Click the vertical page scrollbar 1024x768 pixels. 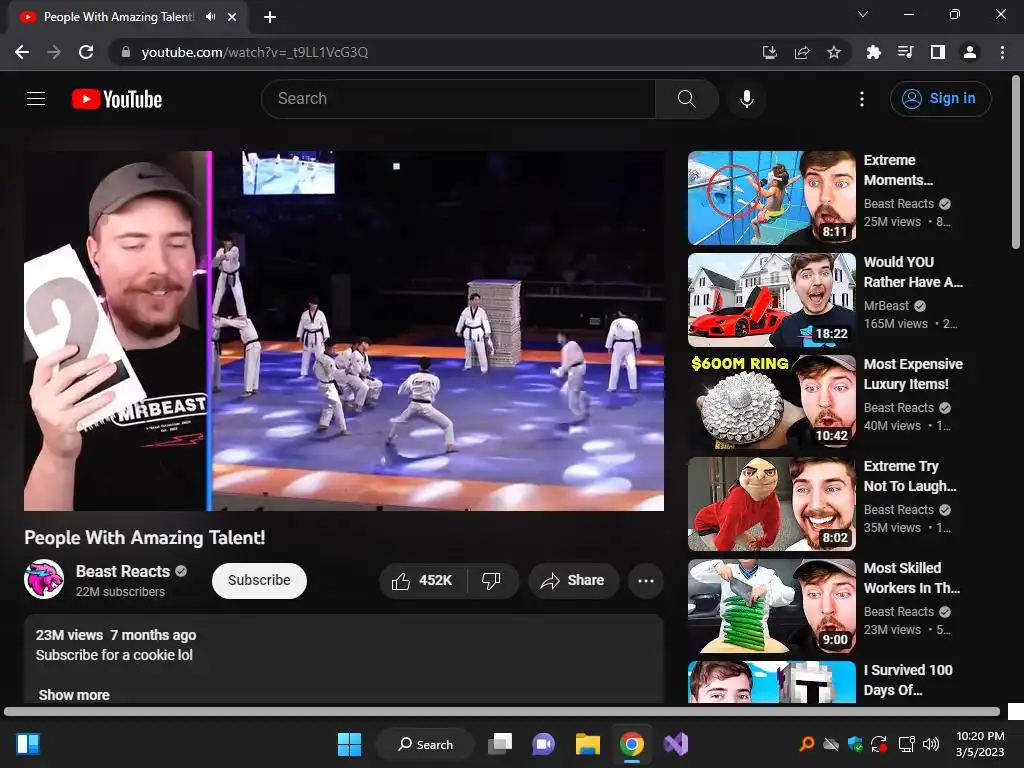tap(1016, 162)
